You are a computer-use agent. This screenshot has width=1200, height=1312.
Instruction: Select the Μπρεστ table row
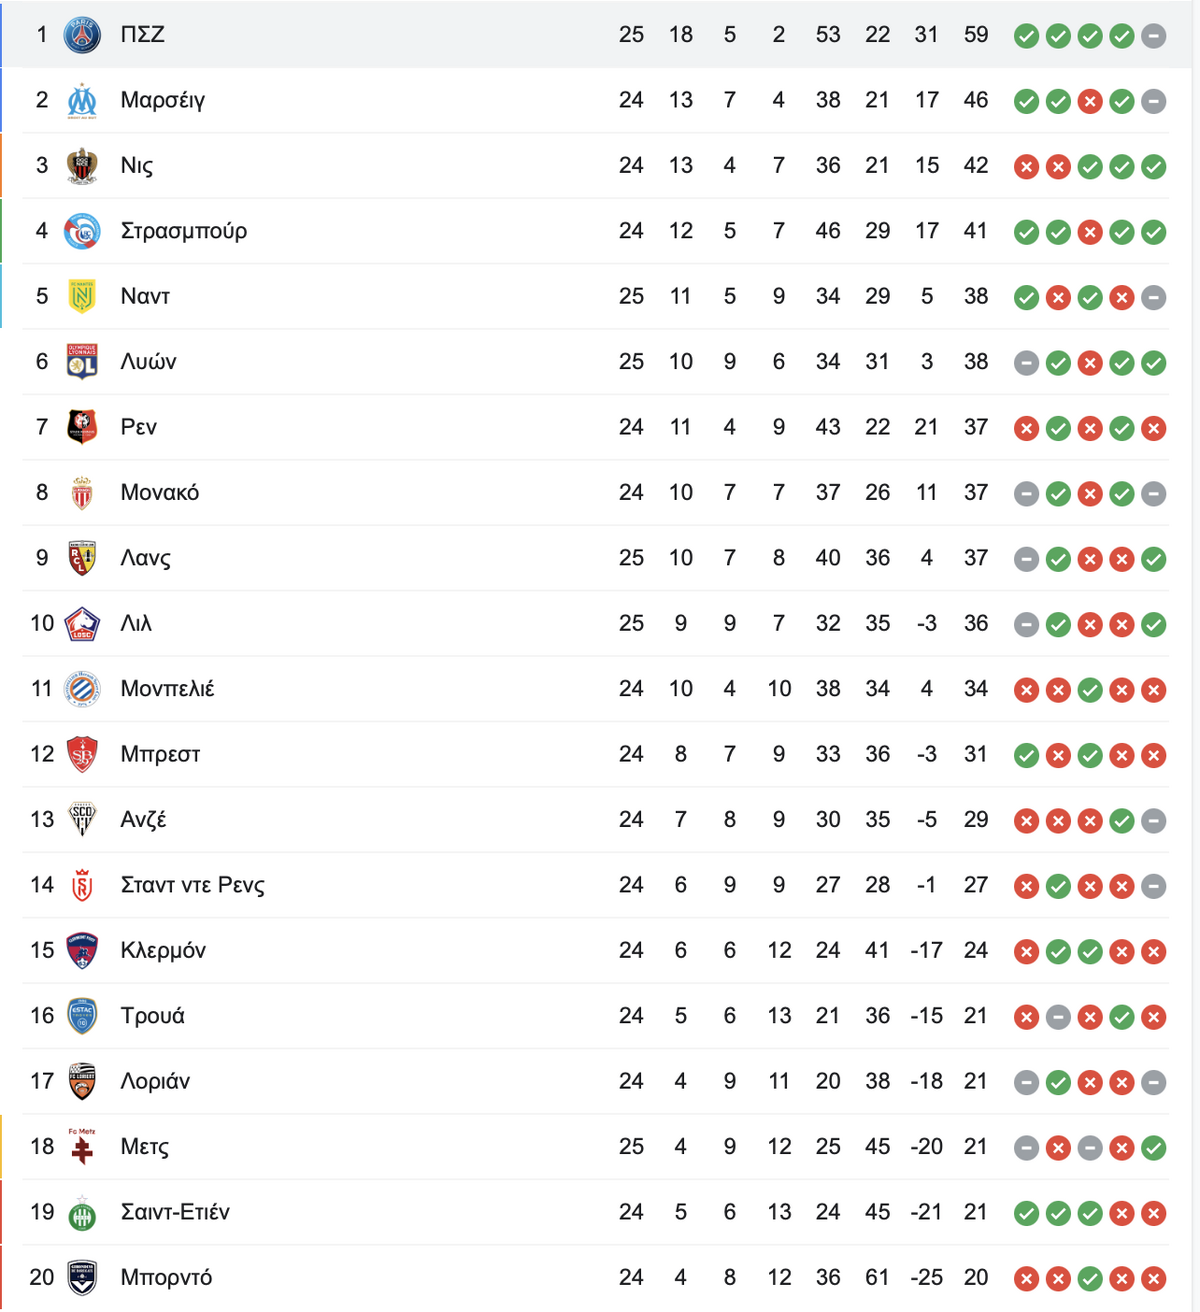pyautogui.click(x=595, y=754)
